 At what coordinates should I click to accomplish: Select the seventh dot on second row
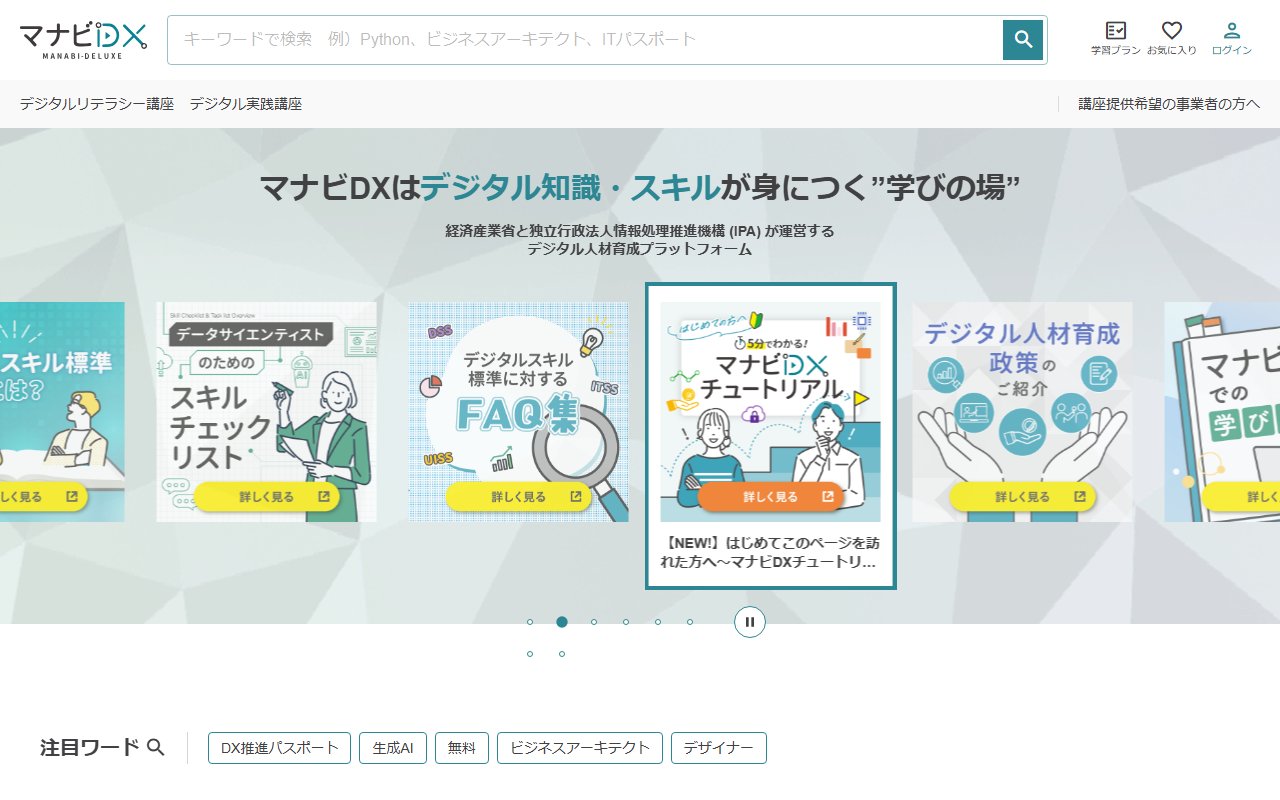(530, 654)
